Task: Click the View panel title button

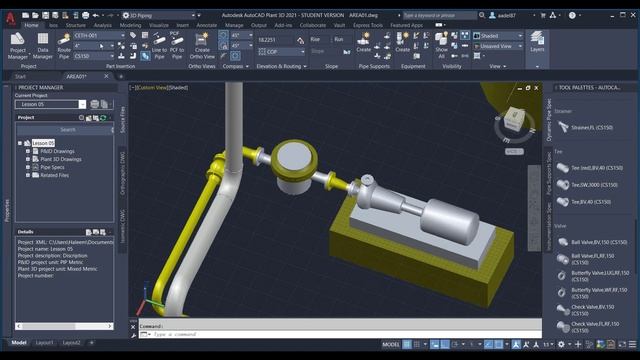Action: (x=498, y=66)
